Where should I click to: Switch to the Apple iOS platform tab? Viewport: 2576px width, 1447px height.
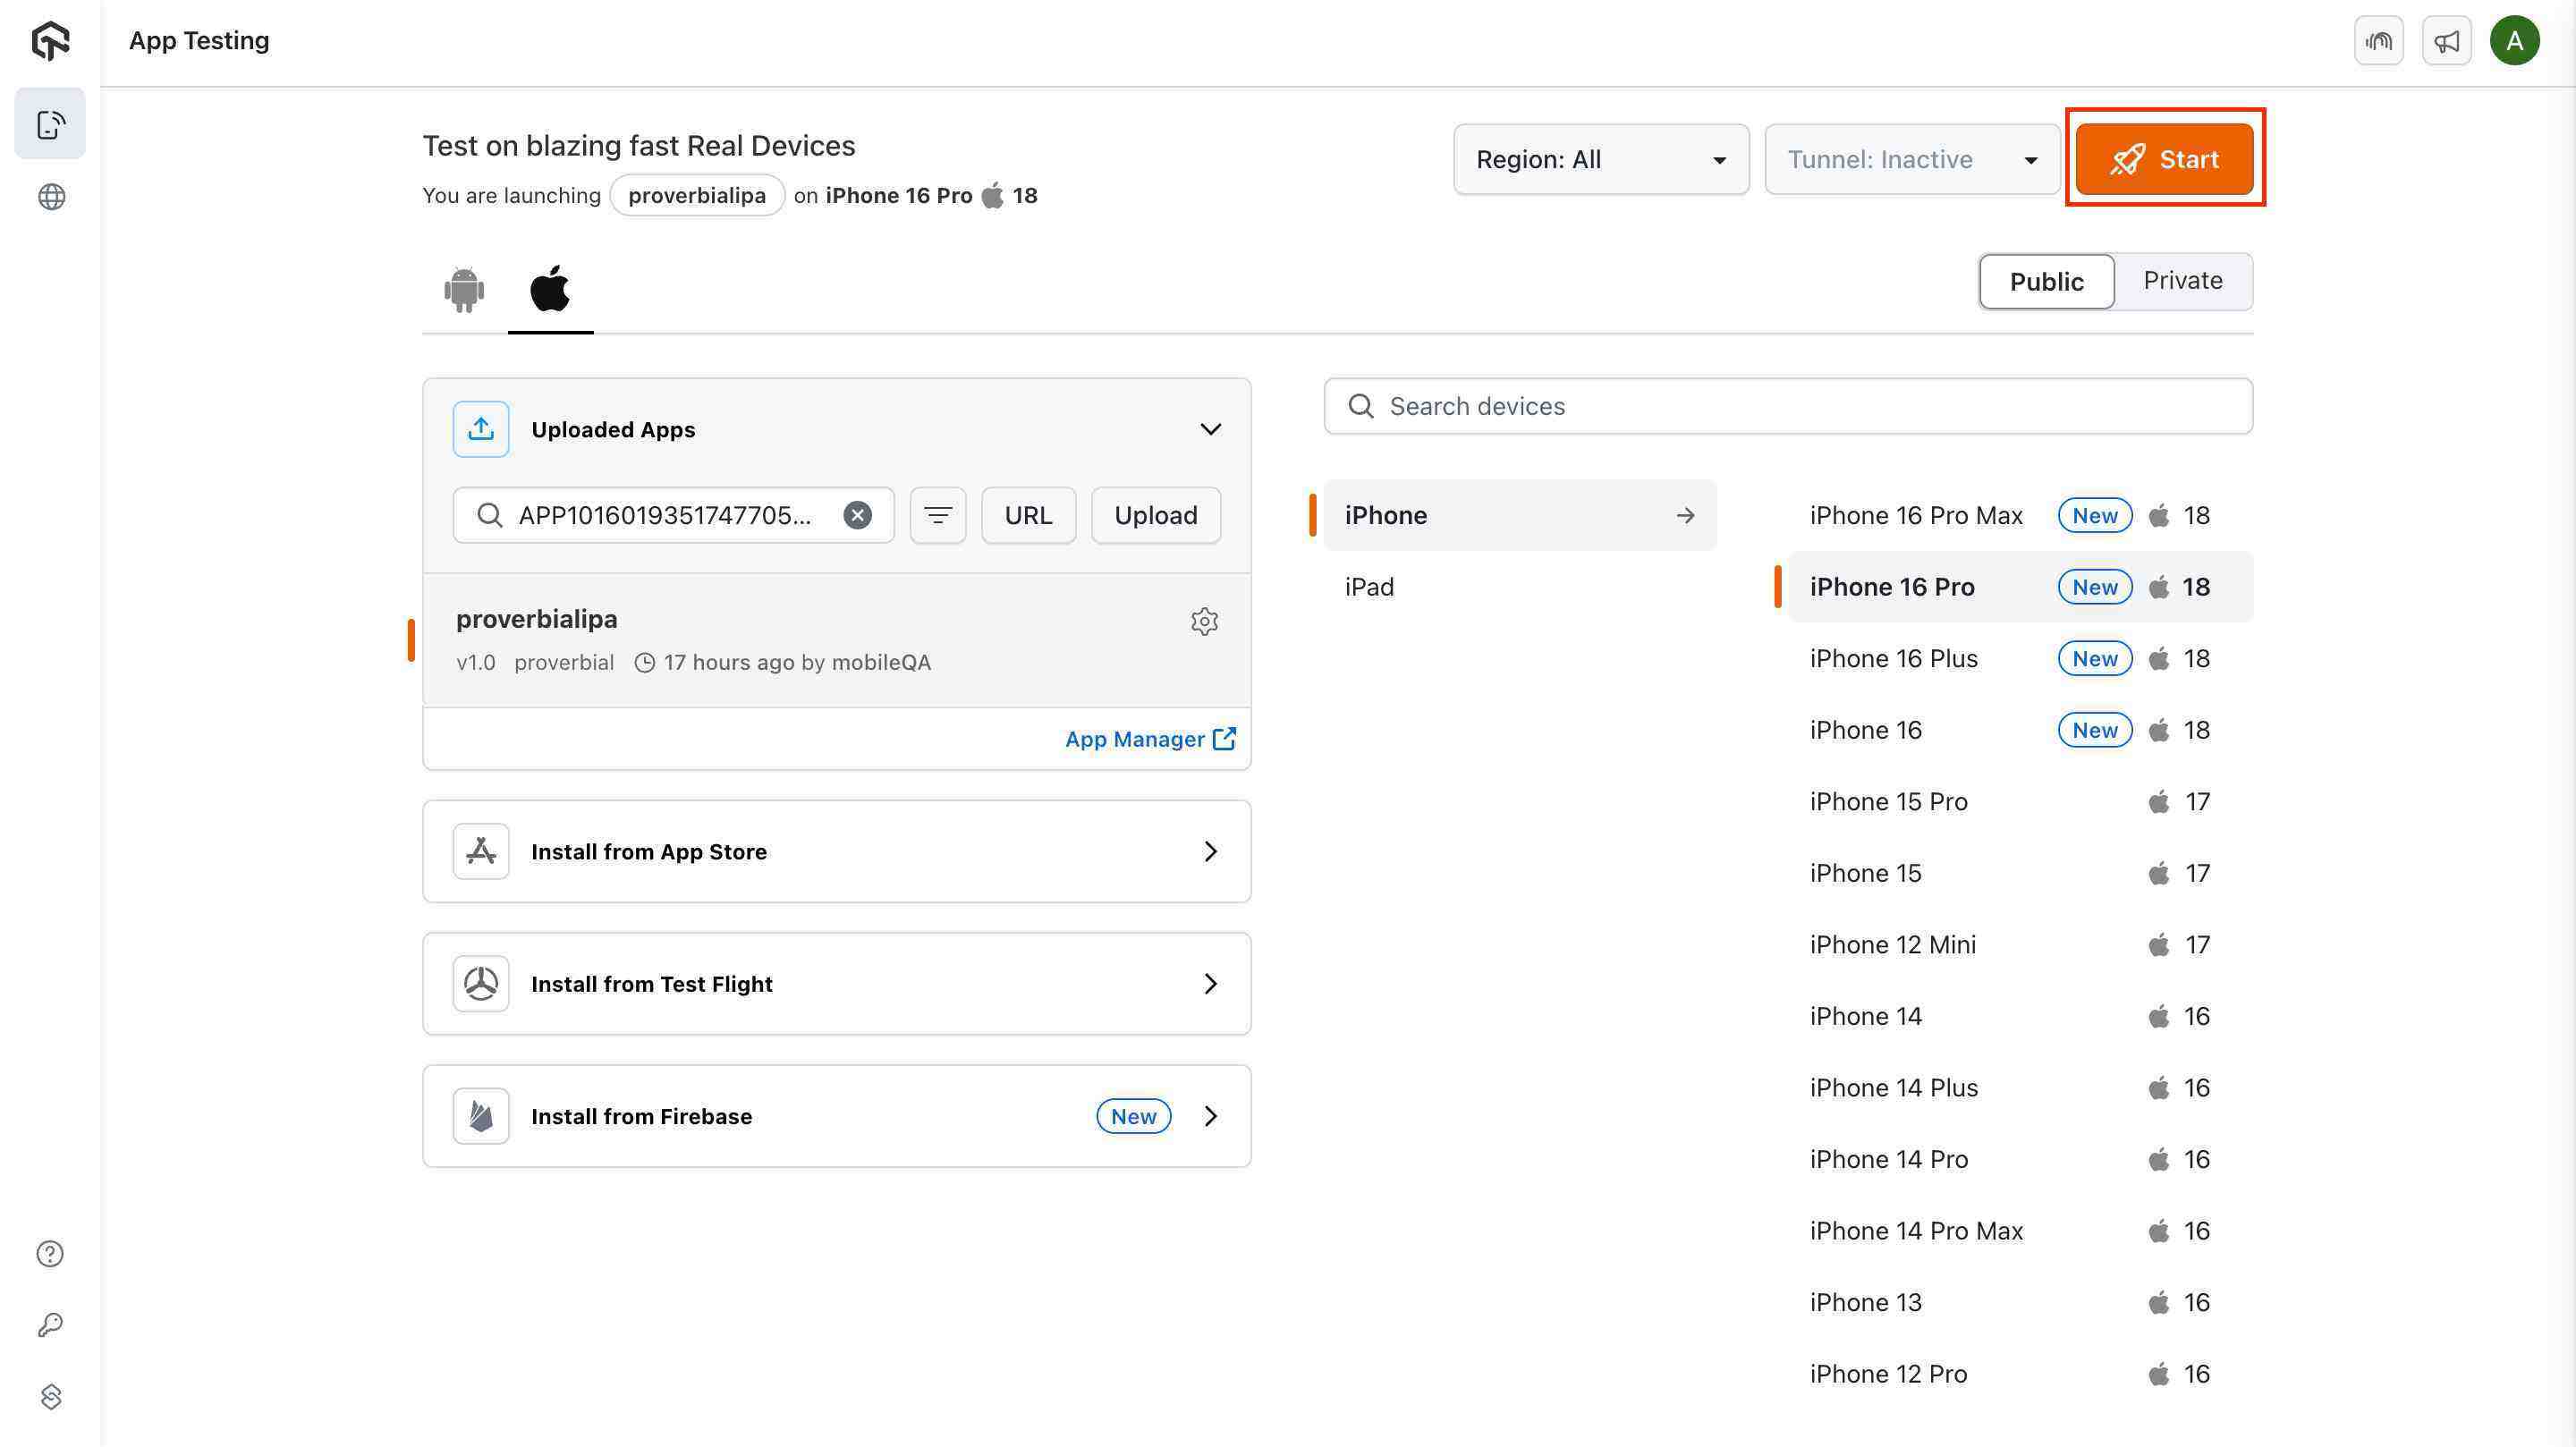550,289
